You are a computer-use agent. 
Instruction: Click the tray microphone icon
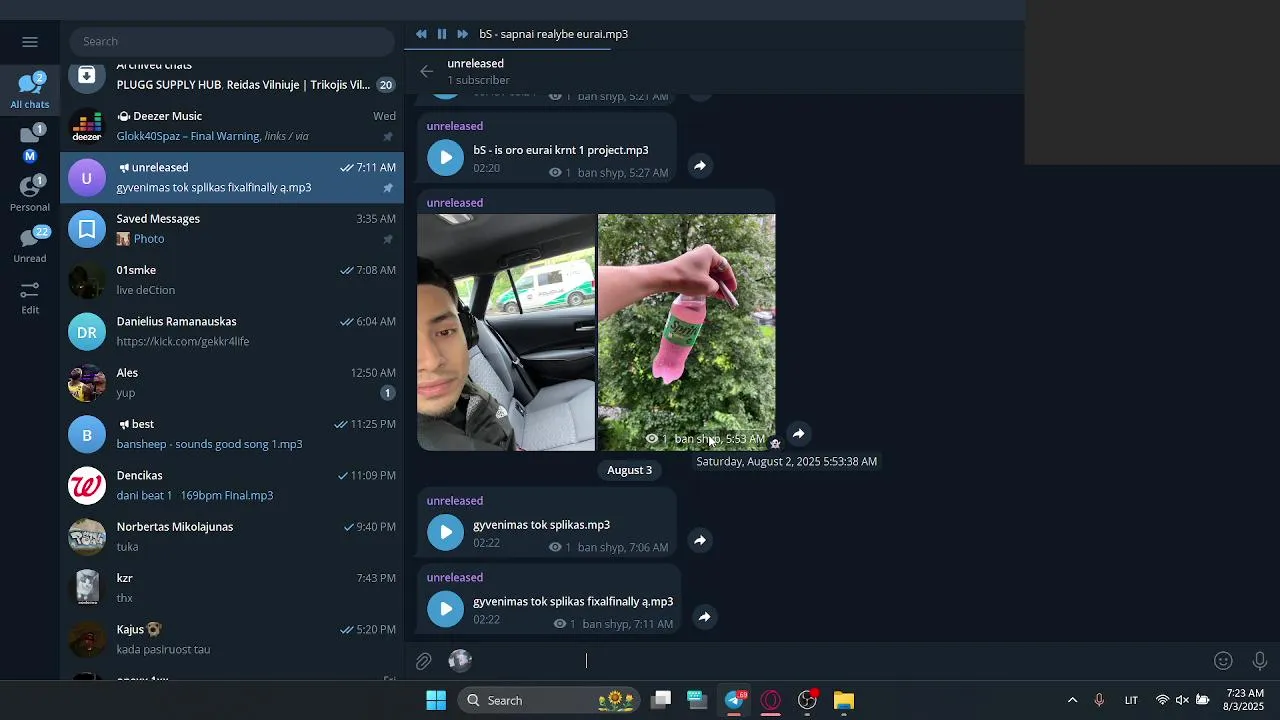point(1099,700)
